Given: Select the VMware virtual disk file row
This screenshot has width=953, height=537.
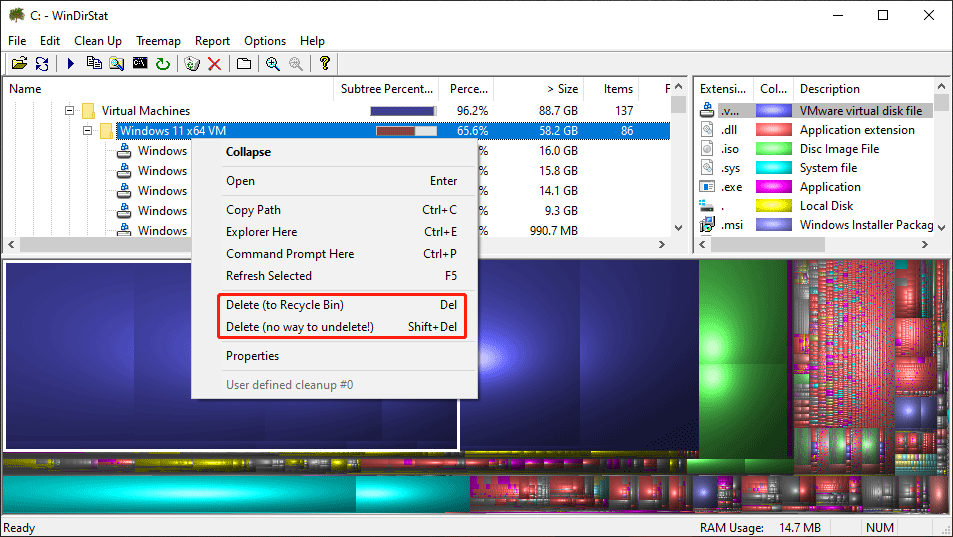Looking at the screenshot, I should [814, 111].
